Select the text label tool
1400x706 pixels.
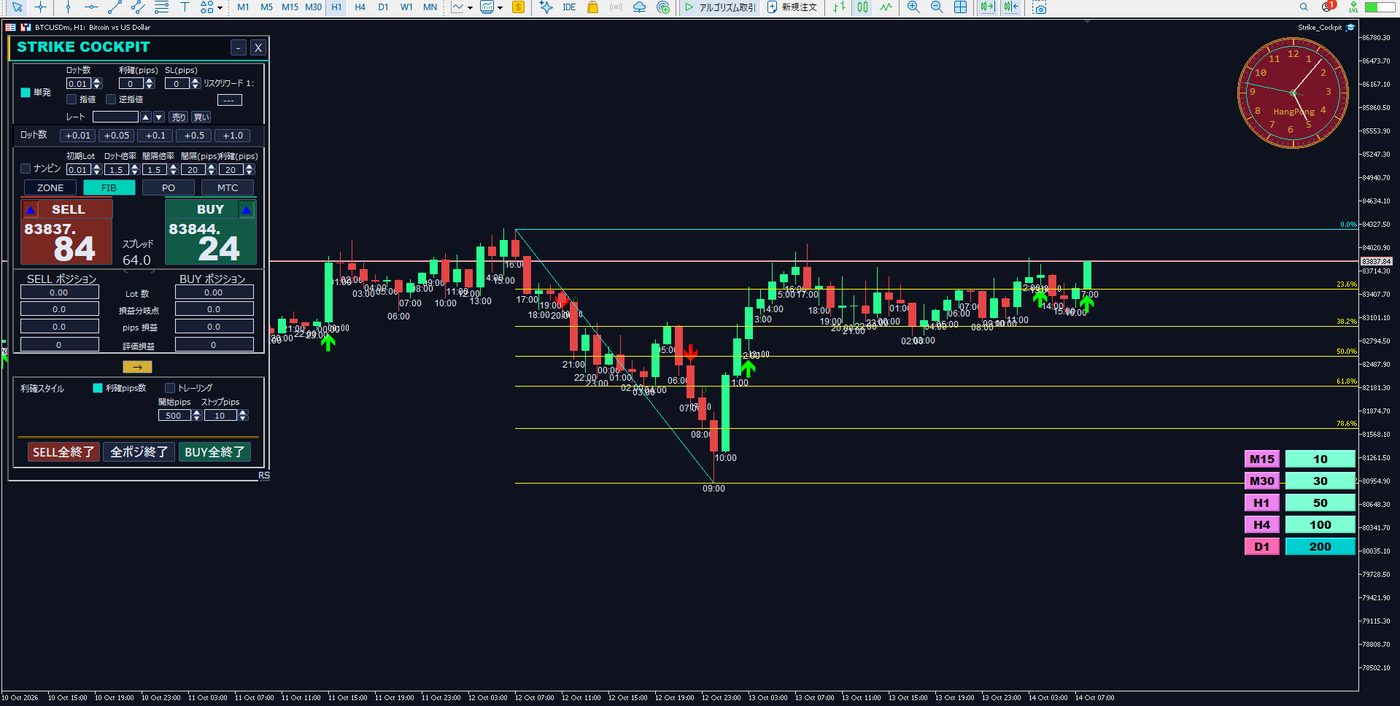(185, 7)
